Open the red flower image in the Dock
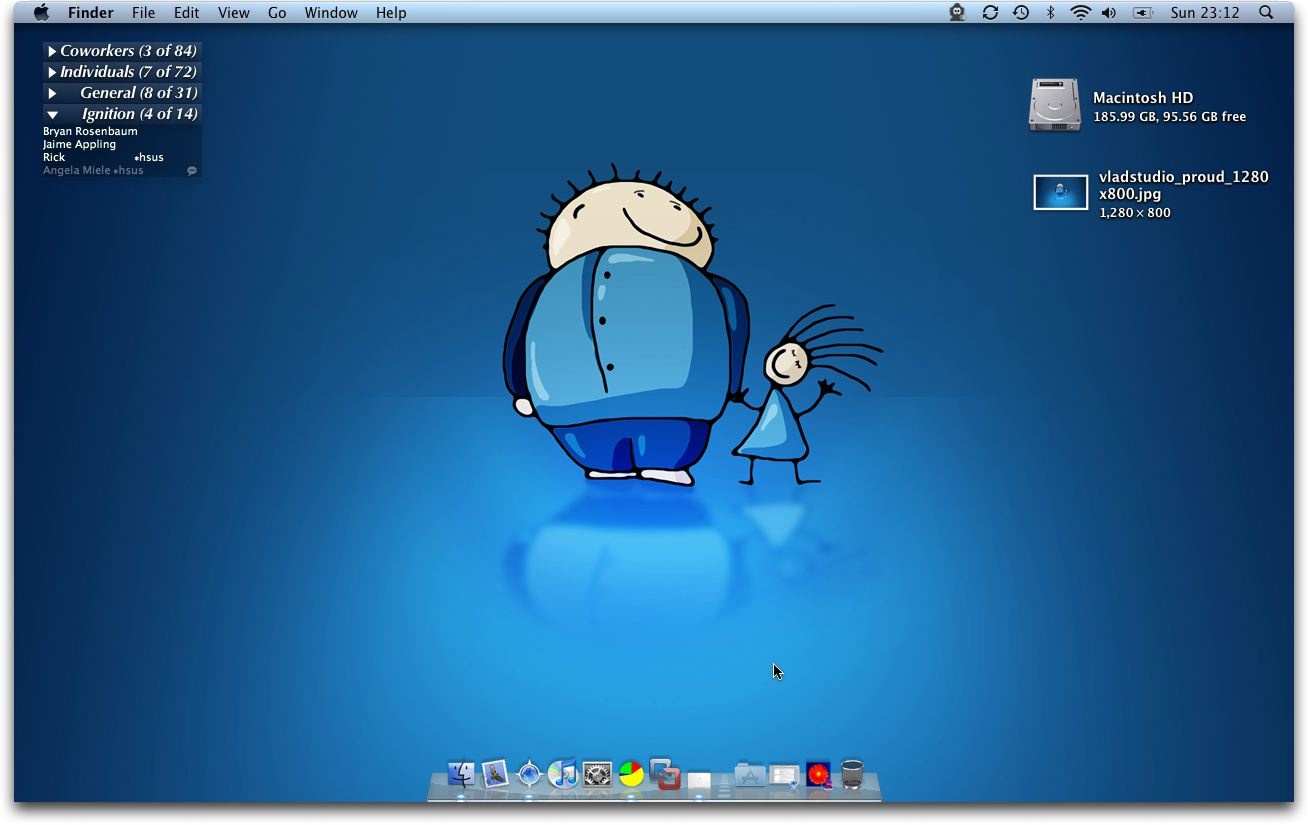This screenshot has width=1308, height=825. point(818,774)
